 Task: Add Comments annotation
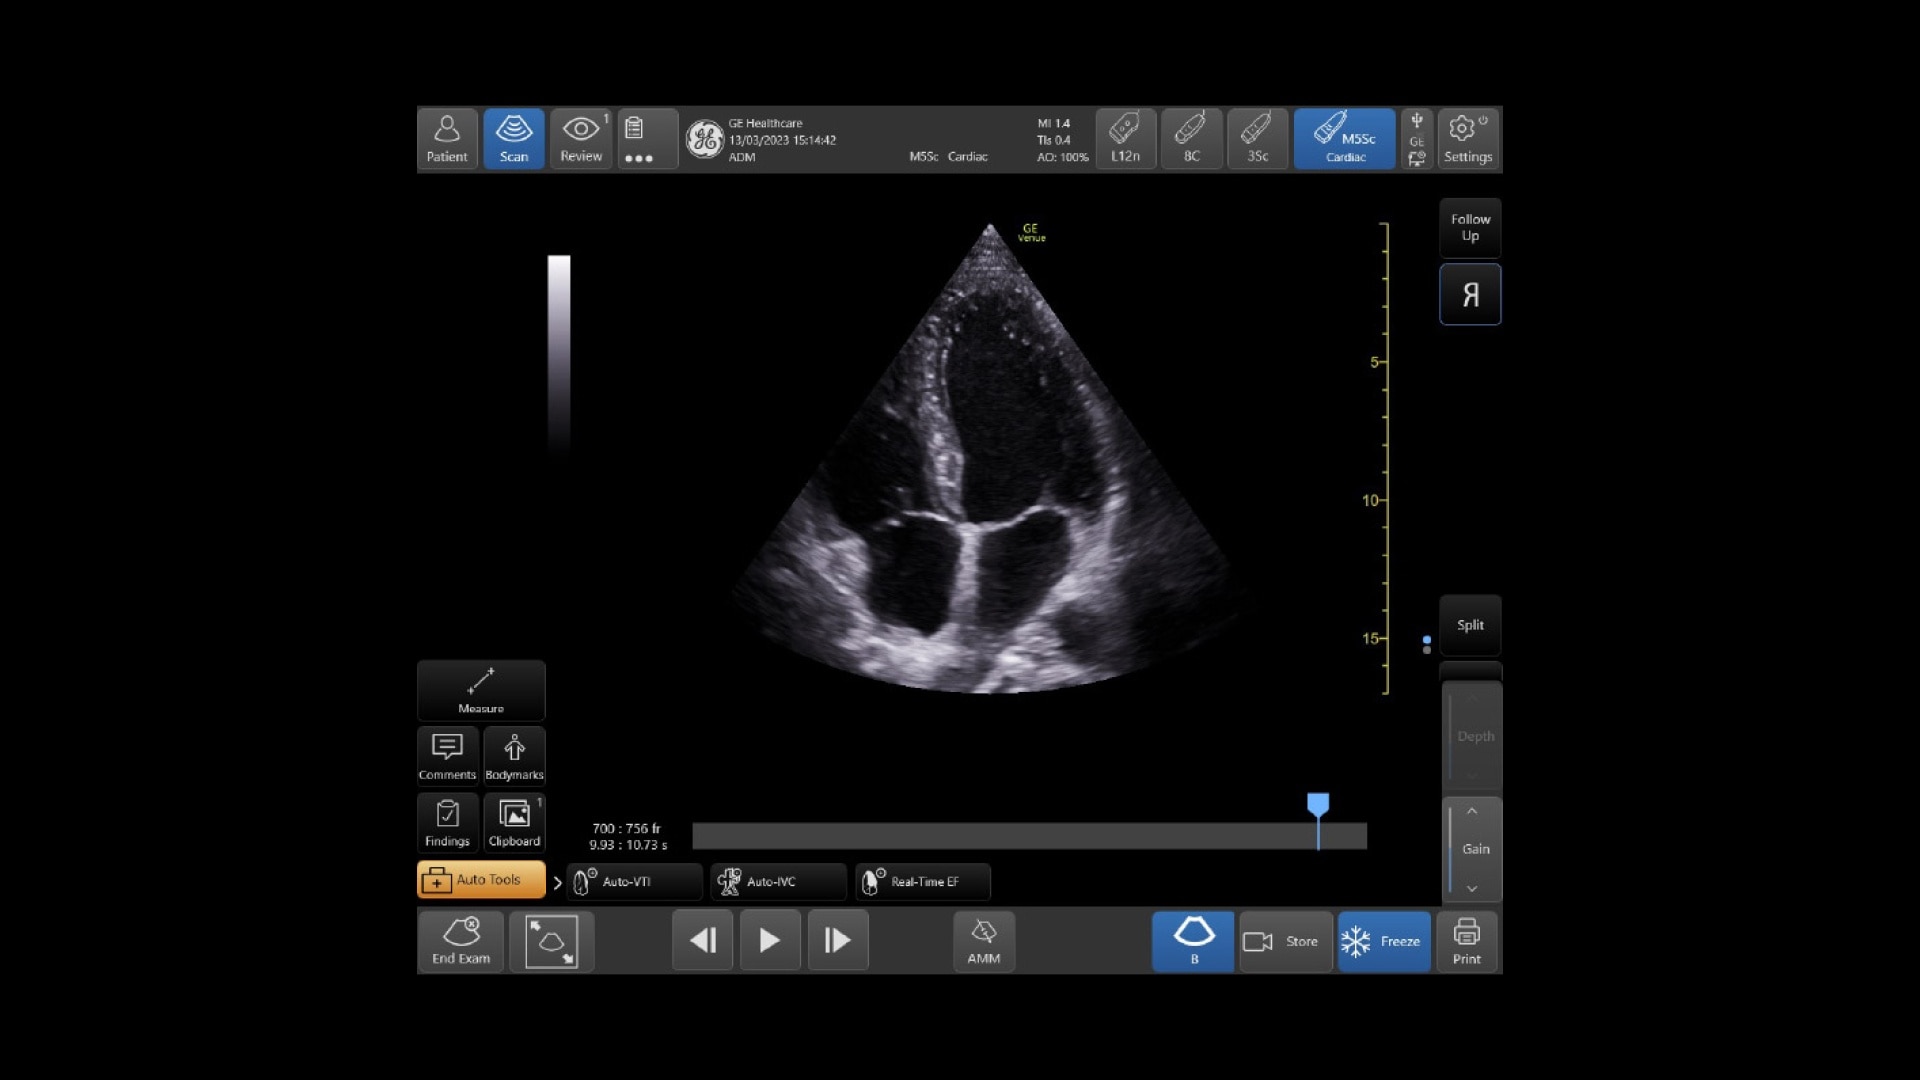(x=447, y=756)
